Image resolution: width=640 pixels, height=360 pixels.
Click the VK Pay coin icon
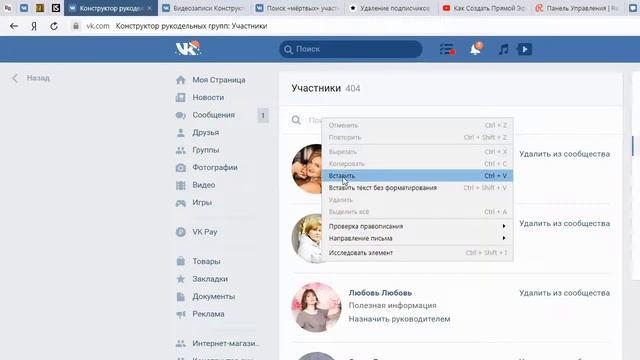[181, 232]
